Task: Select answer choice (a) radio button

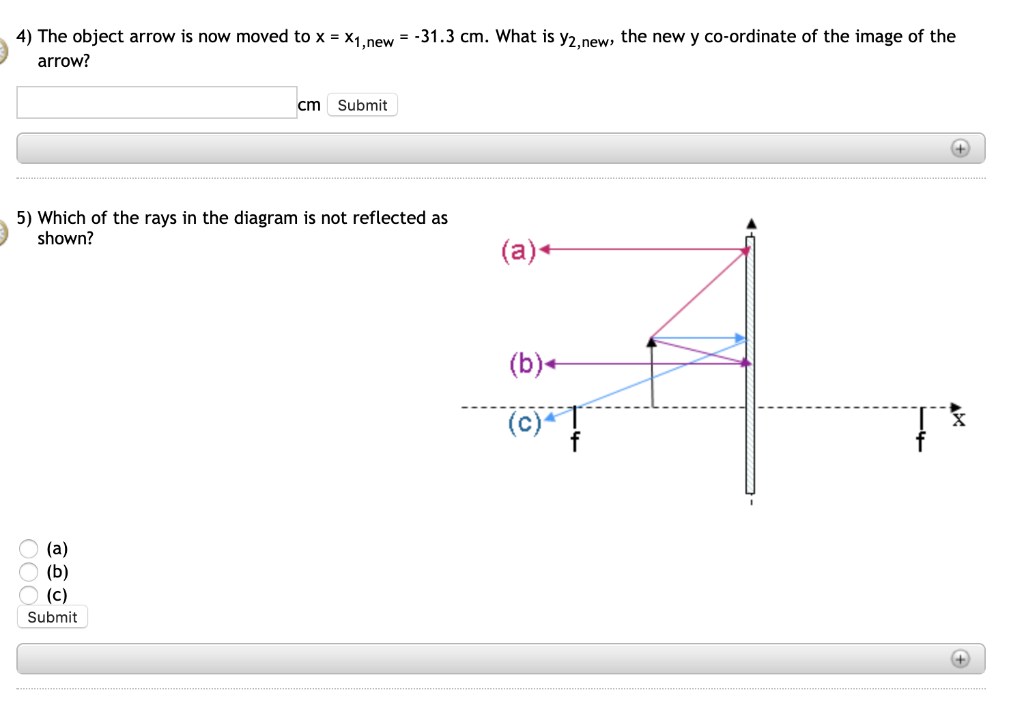Action: 28,548
